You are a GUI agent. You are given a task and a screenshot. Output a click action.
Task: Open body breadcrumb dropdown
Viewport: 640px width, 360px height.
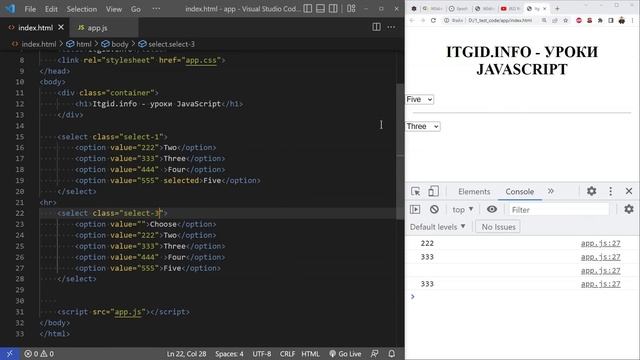pos(115,44)
